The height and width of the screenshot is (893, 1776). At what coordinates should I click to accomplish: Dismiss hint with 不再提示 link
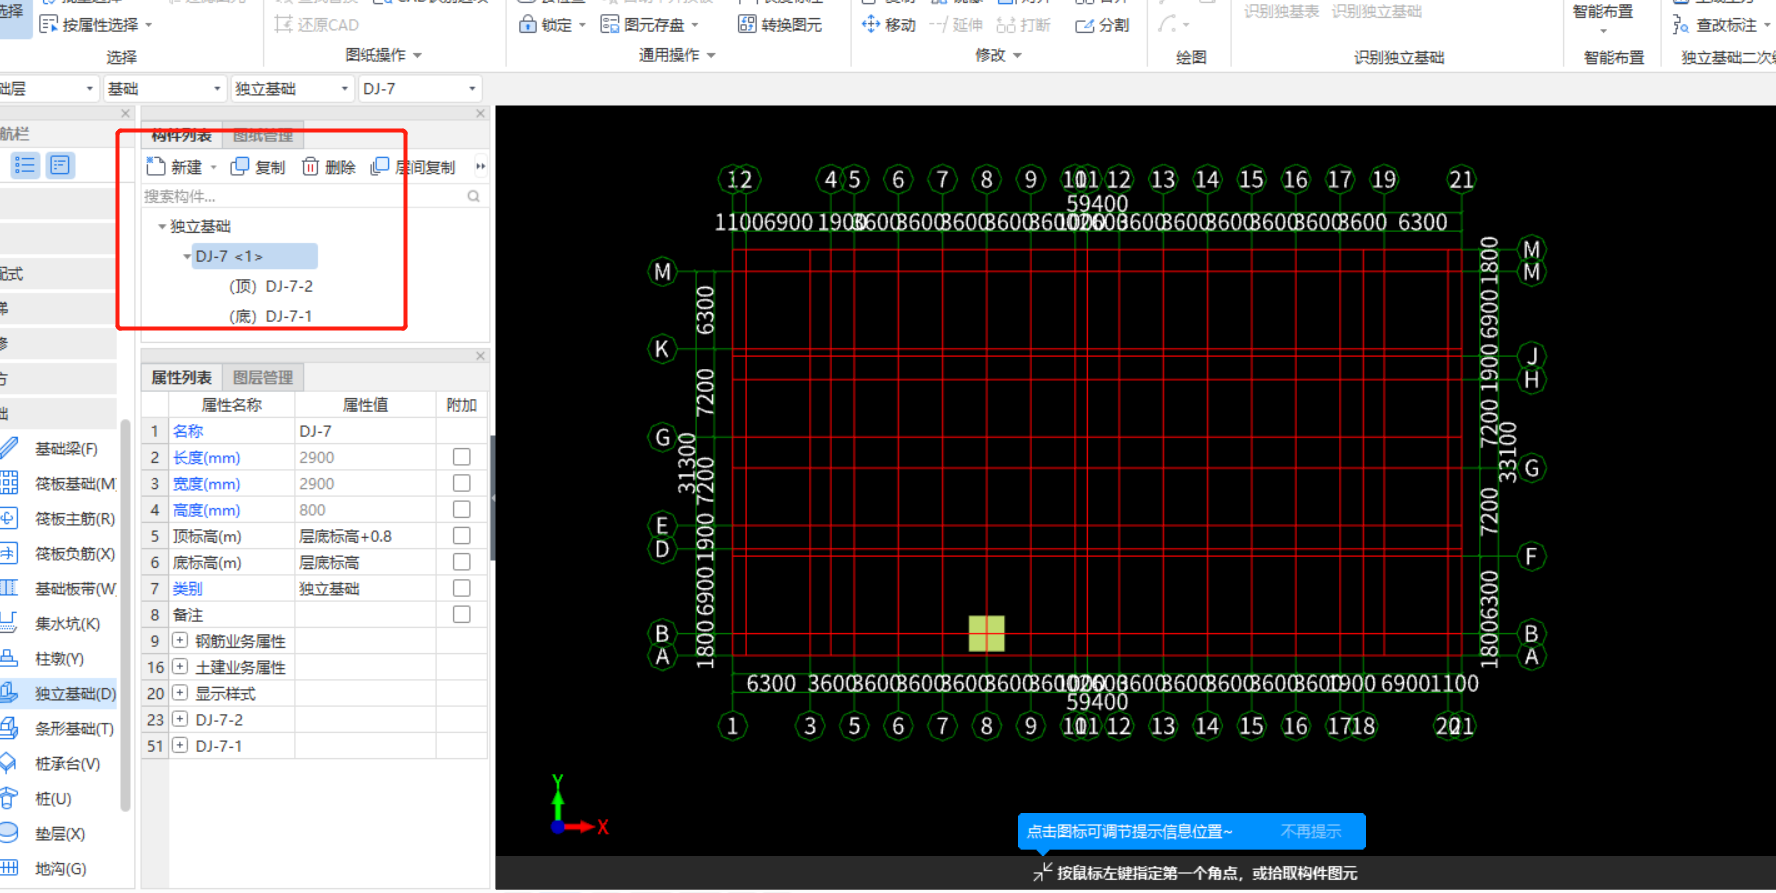[x=1311, y=831]
